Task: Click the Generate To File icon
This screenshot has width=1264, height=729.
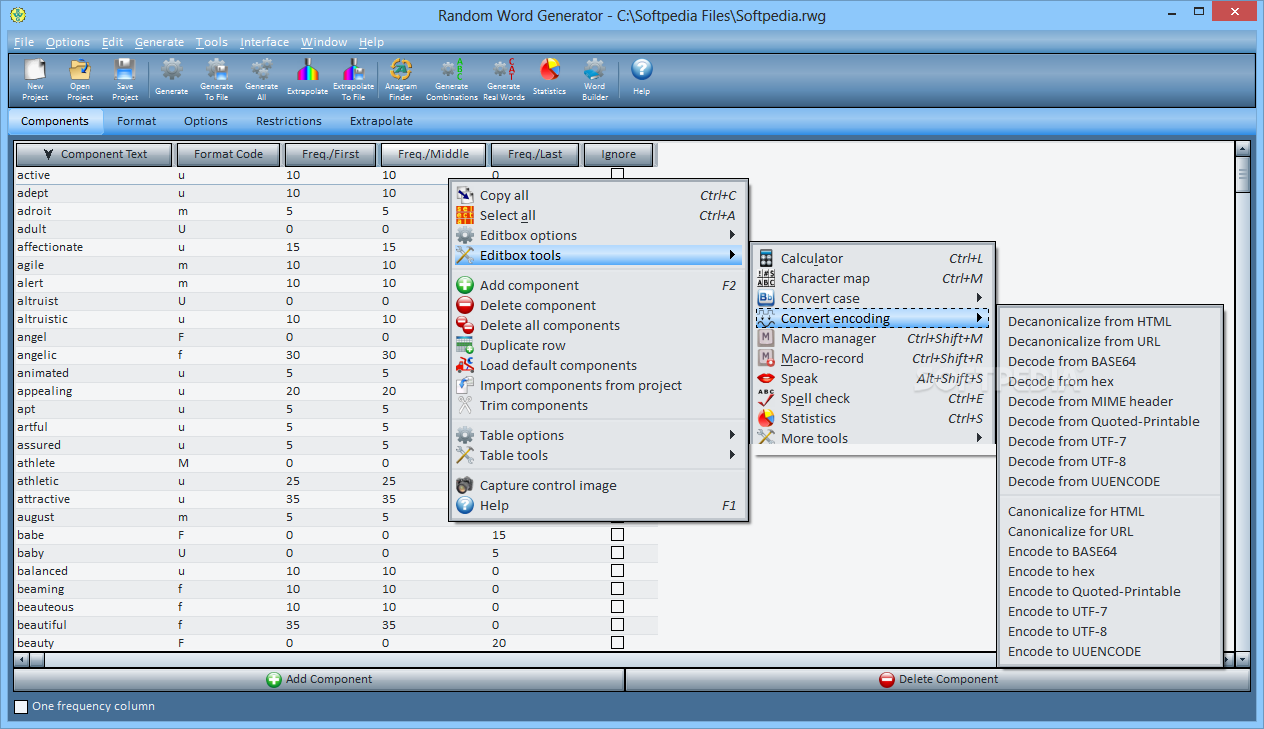Action: (217, 79)
